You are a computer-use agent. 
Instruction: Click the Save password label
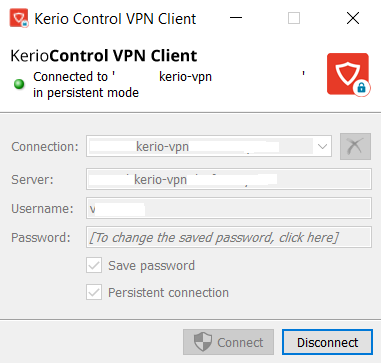coord(151,266)
